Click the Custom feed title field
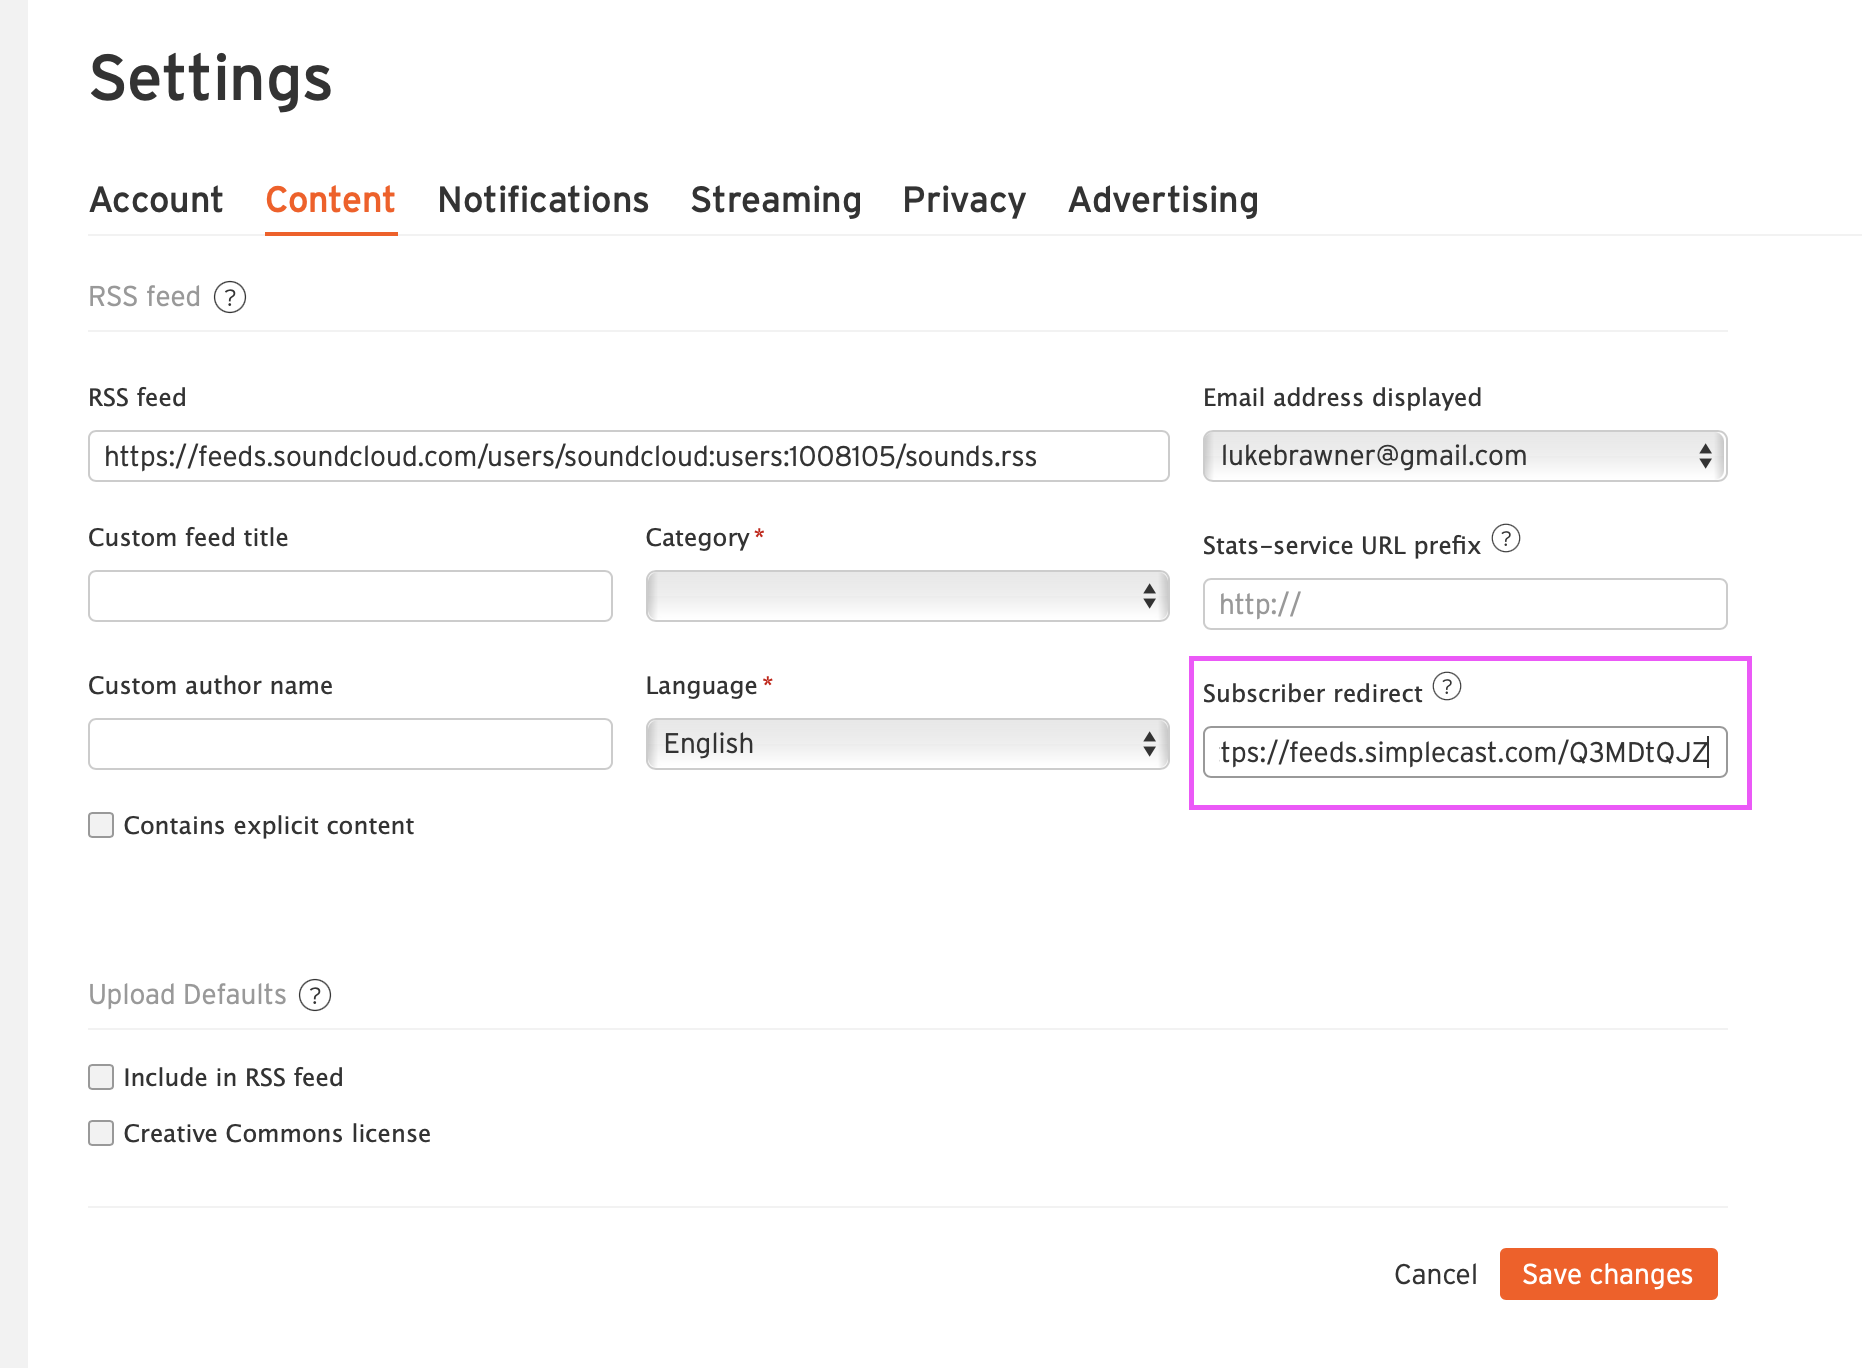 point(350,596)
